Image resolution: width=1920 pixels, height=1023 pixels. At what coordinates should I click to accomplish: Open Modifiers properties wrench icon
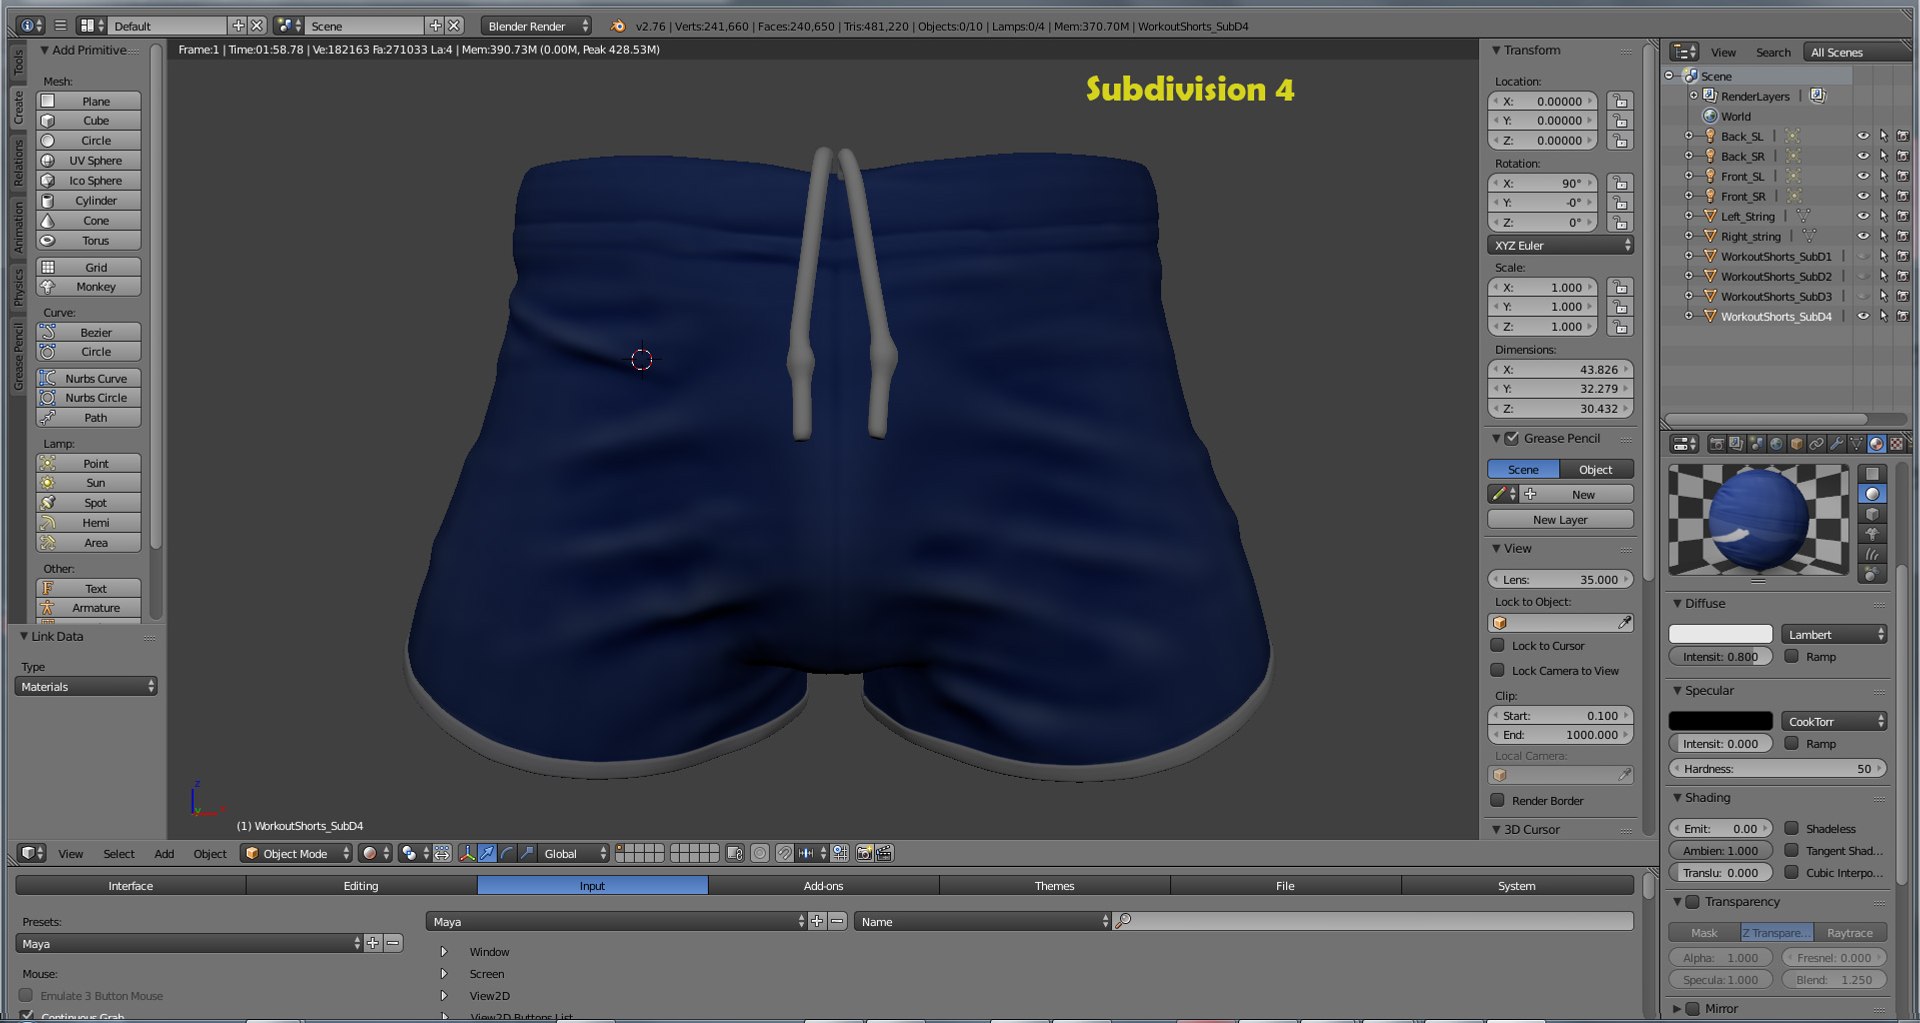coord(1836,444)
